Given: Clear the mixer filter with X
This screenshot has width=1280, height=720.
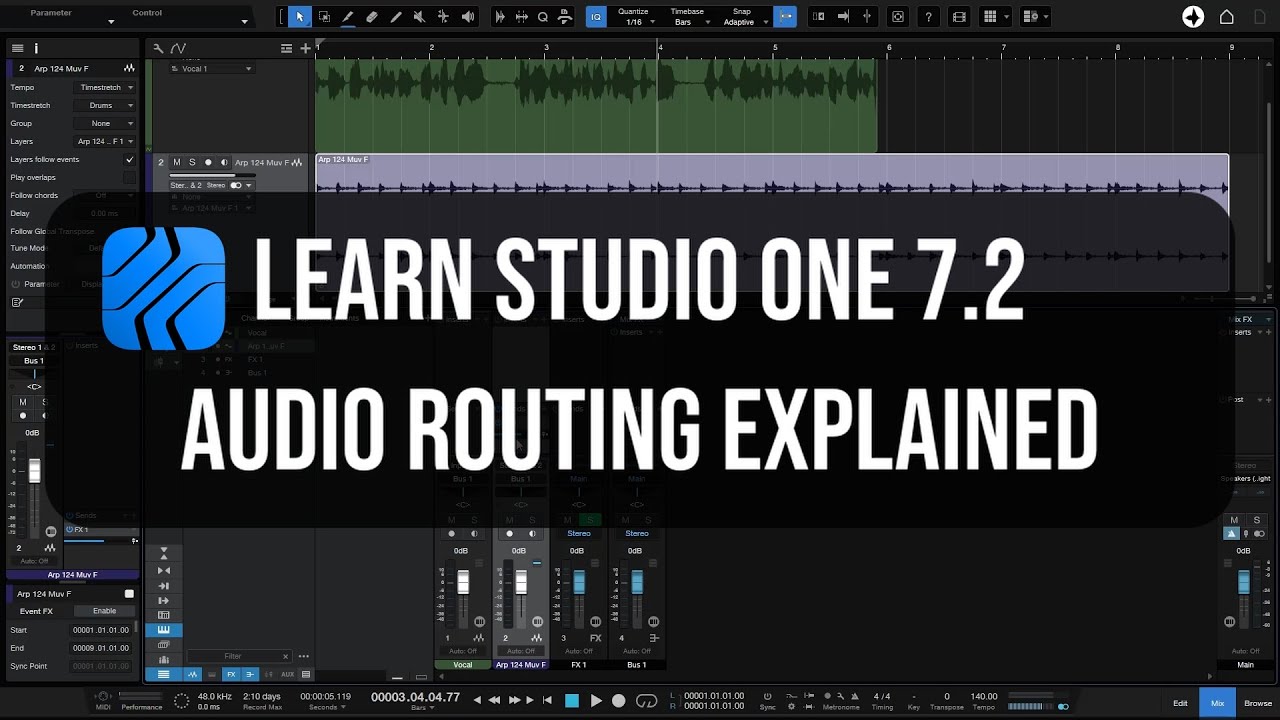Looking at the screenshot, I should point(285,656).
